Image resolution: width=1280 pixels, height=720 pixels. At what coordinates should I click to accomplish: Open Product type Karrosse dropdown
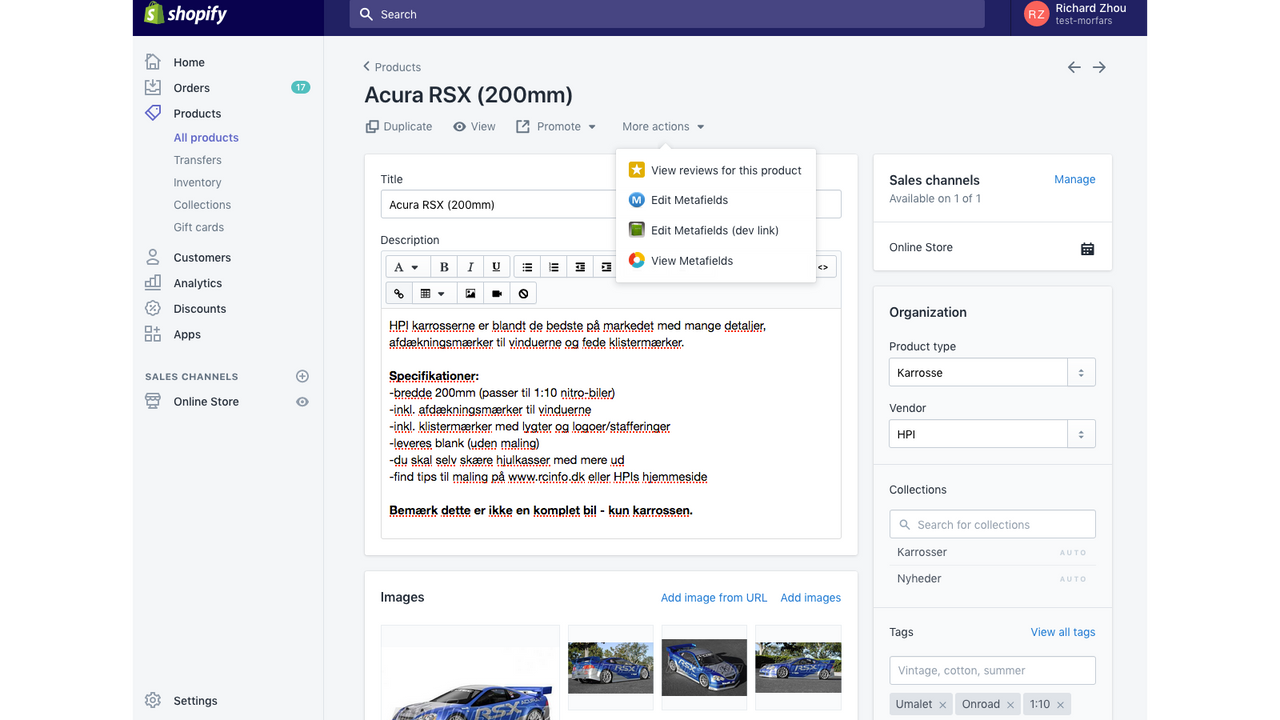click(x=992, y=372)
